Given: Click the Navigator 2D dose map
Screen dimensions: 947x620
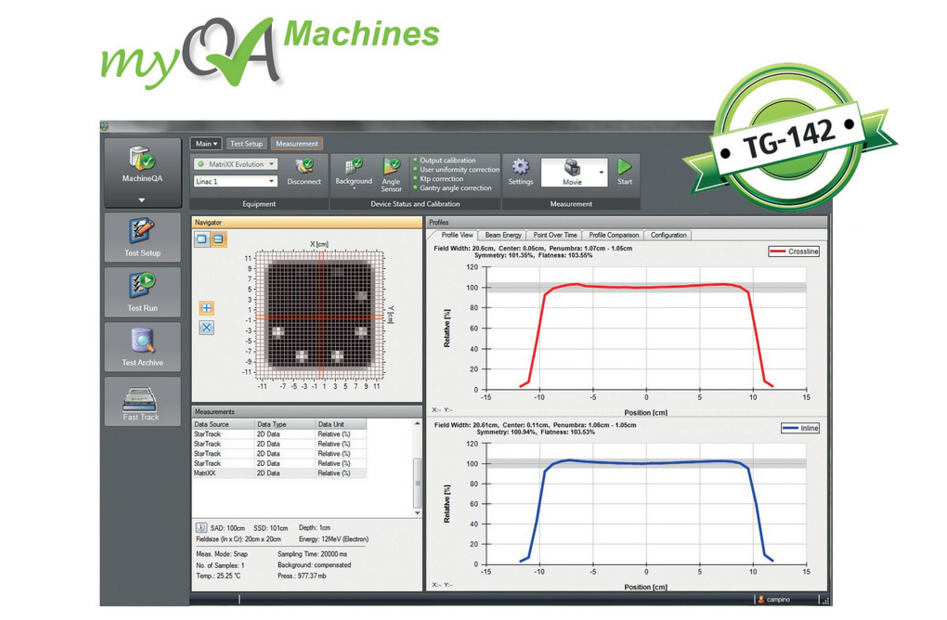Looking at the screenshot, I should pyautogui.click(x=319, y=316).
